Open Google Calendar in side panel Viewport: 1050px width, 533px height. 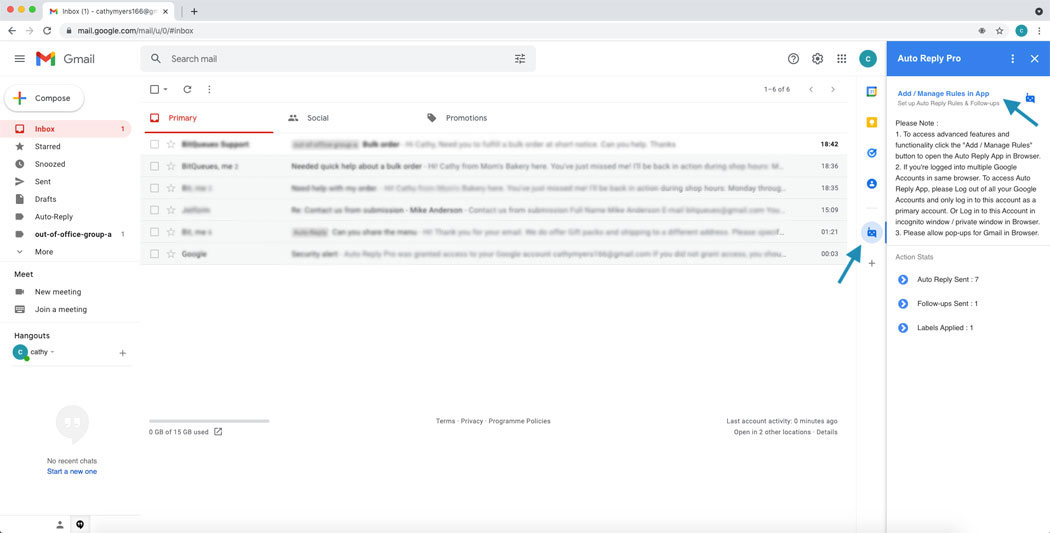[871, 92]
